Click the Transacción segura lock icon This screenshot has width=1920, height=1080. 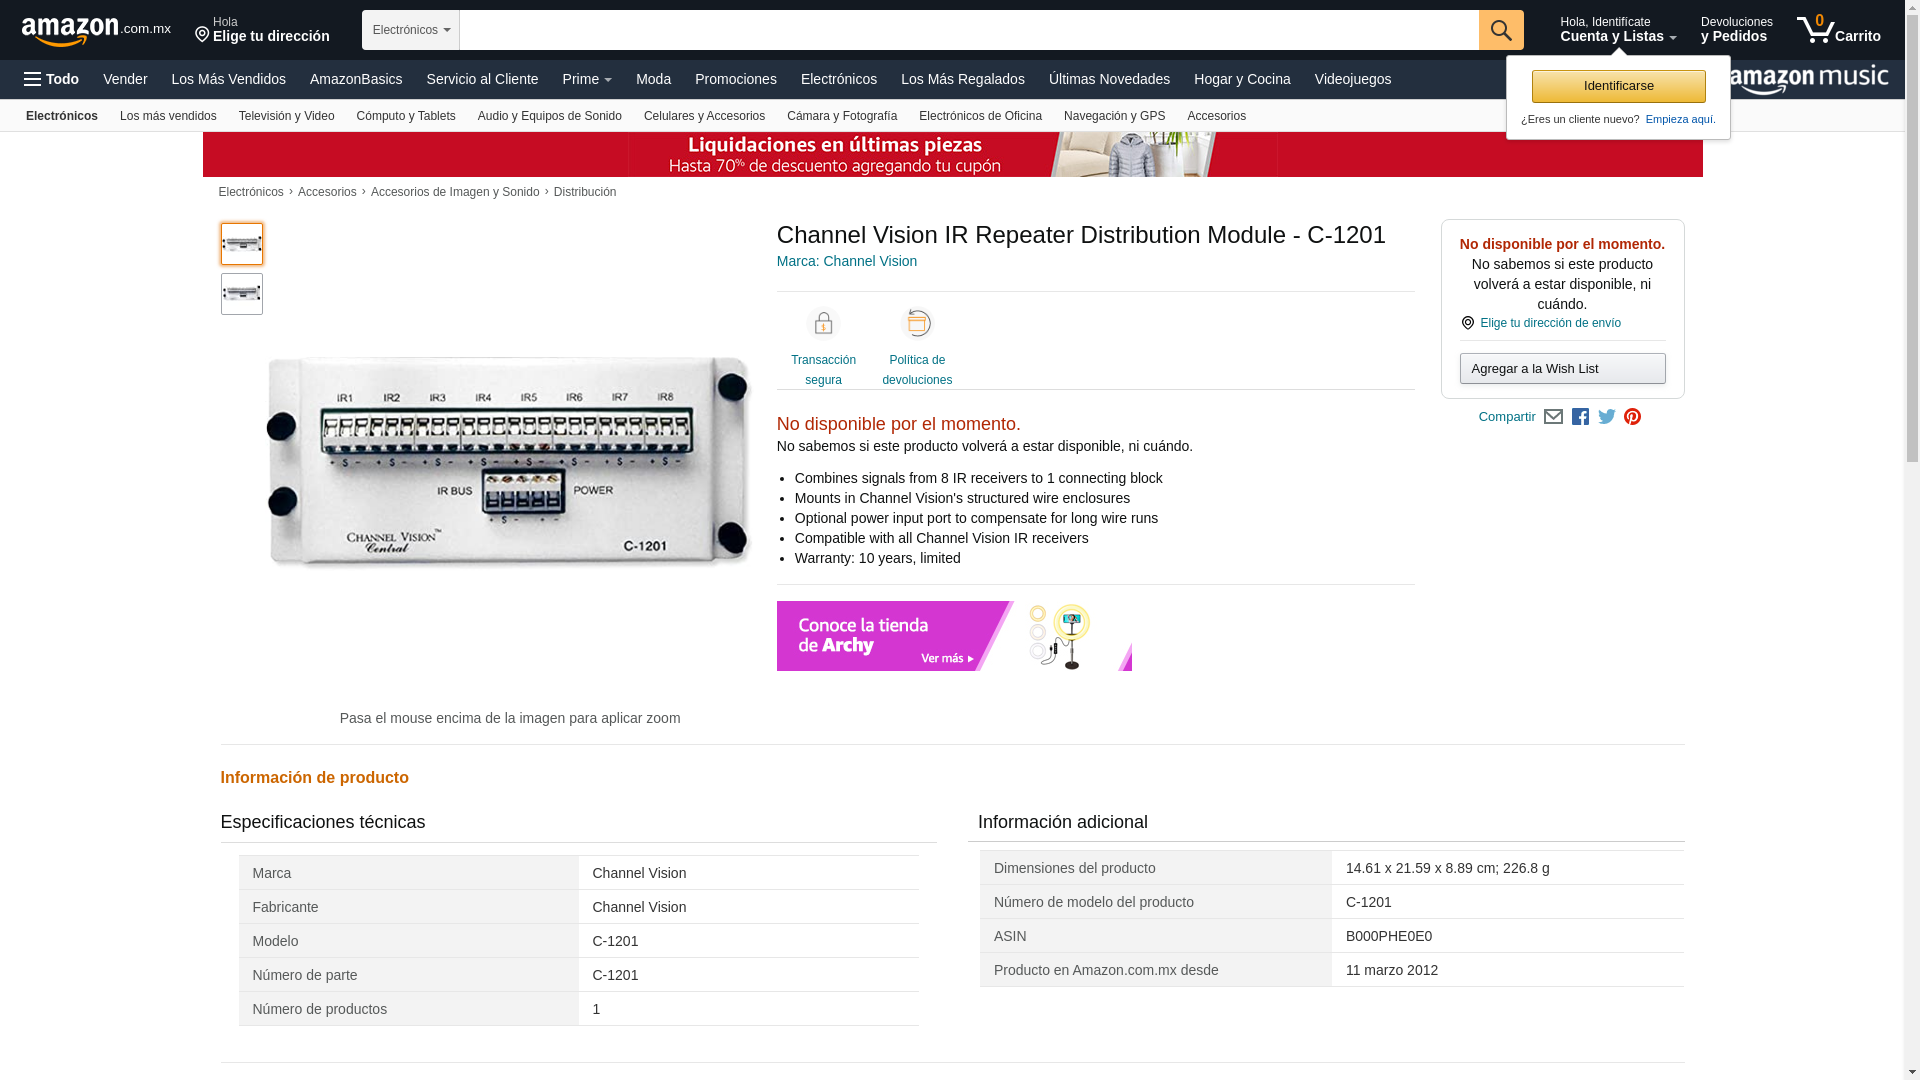click(823, 324)
